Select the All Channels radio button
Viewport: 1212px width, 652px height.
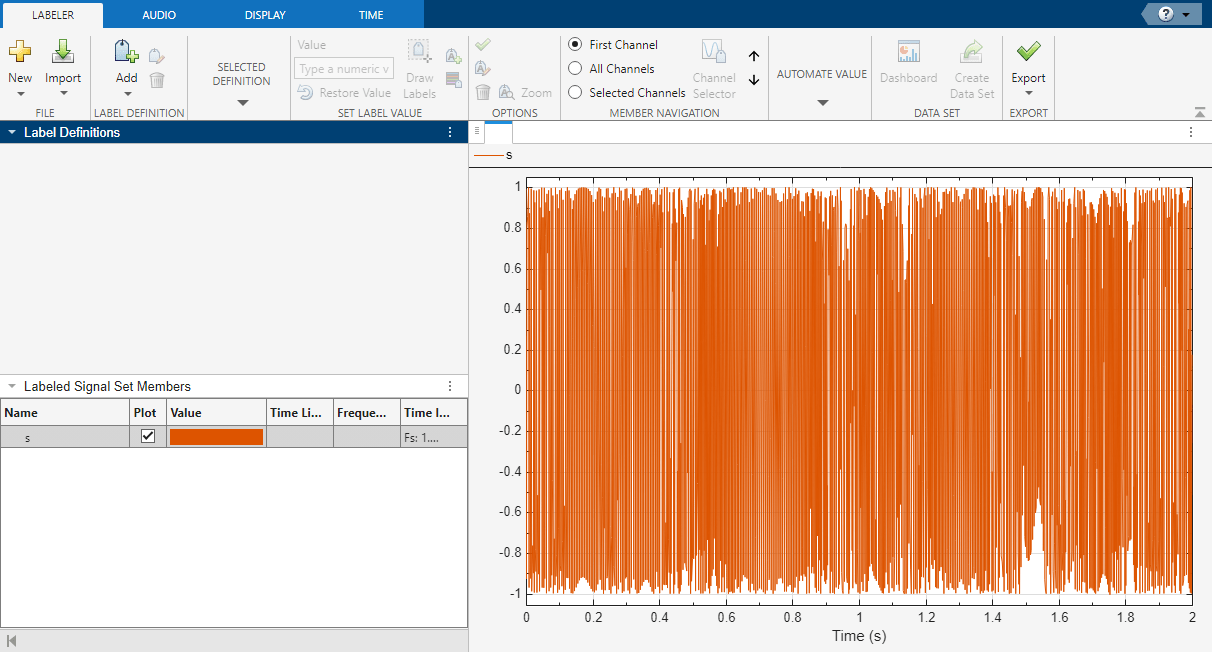[575, 68]
